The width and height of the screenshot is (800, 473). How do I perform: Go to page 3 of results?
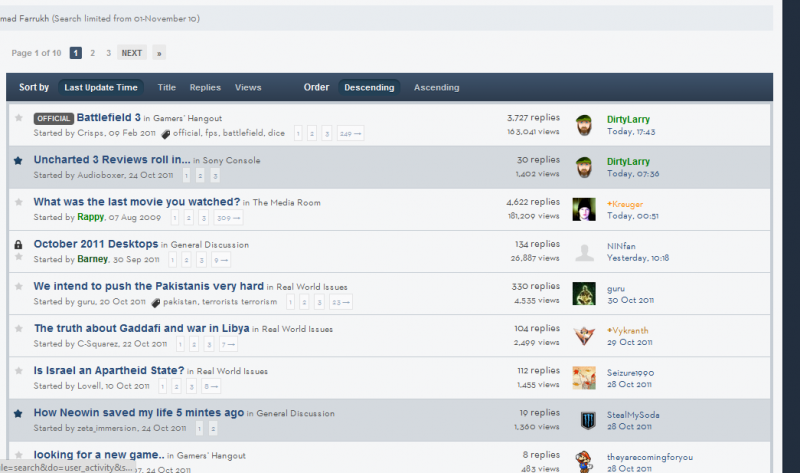click(108, 53)
